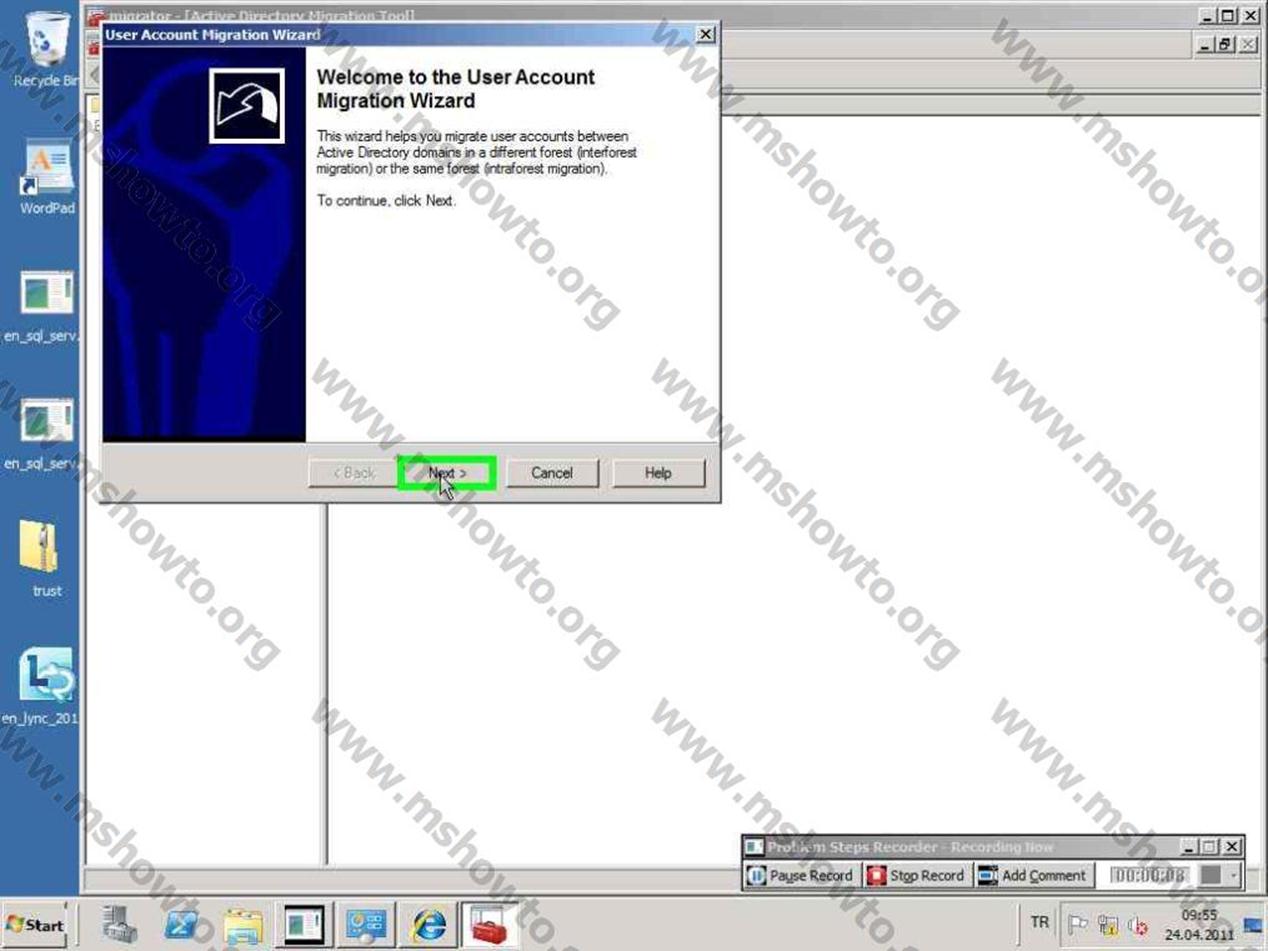The height and width of the screenshot is (951, 1268).
Task: Cancel the User Account Migration Wizard
Action: click(x=552, y=473)
